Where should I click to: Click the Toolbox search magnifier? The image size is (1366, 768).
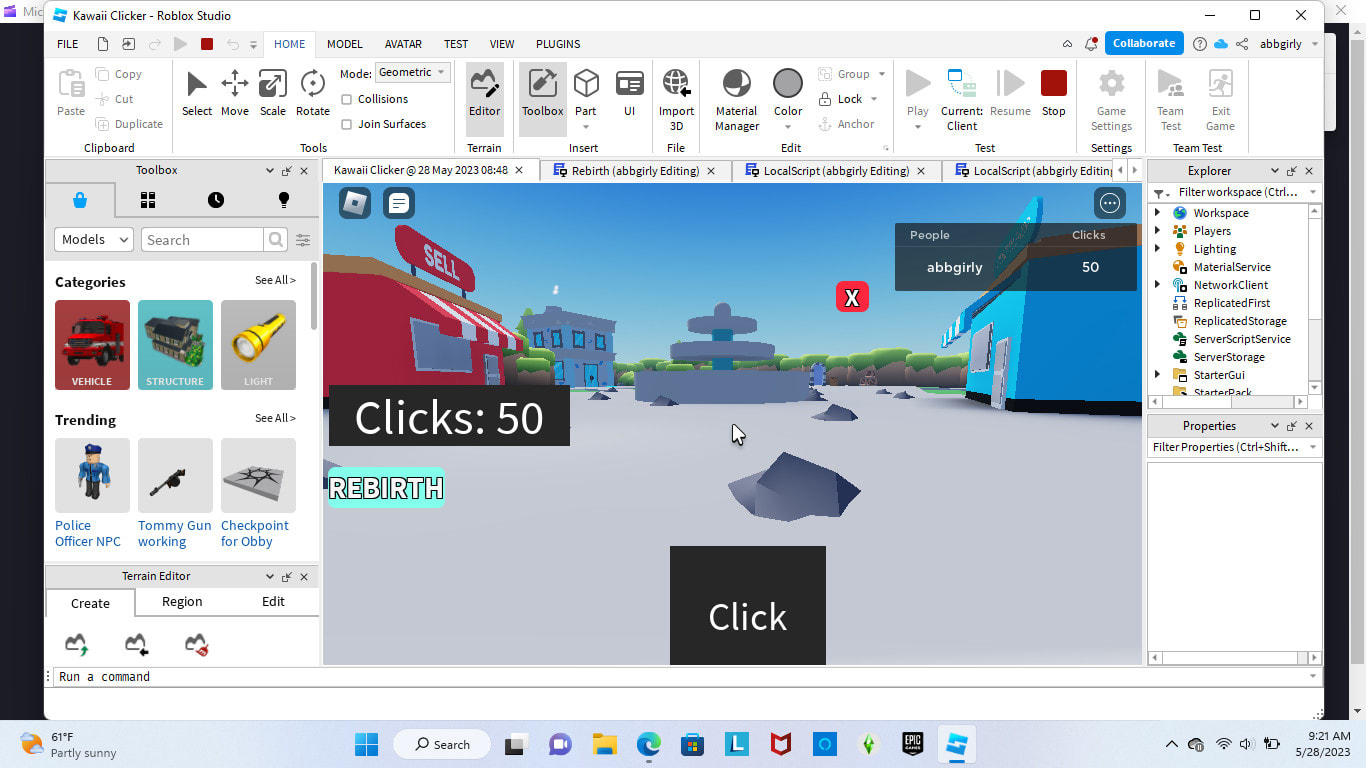tap(275, 240)
